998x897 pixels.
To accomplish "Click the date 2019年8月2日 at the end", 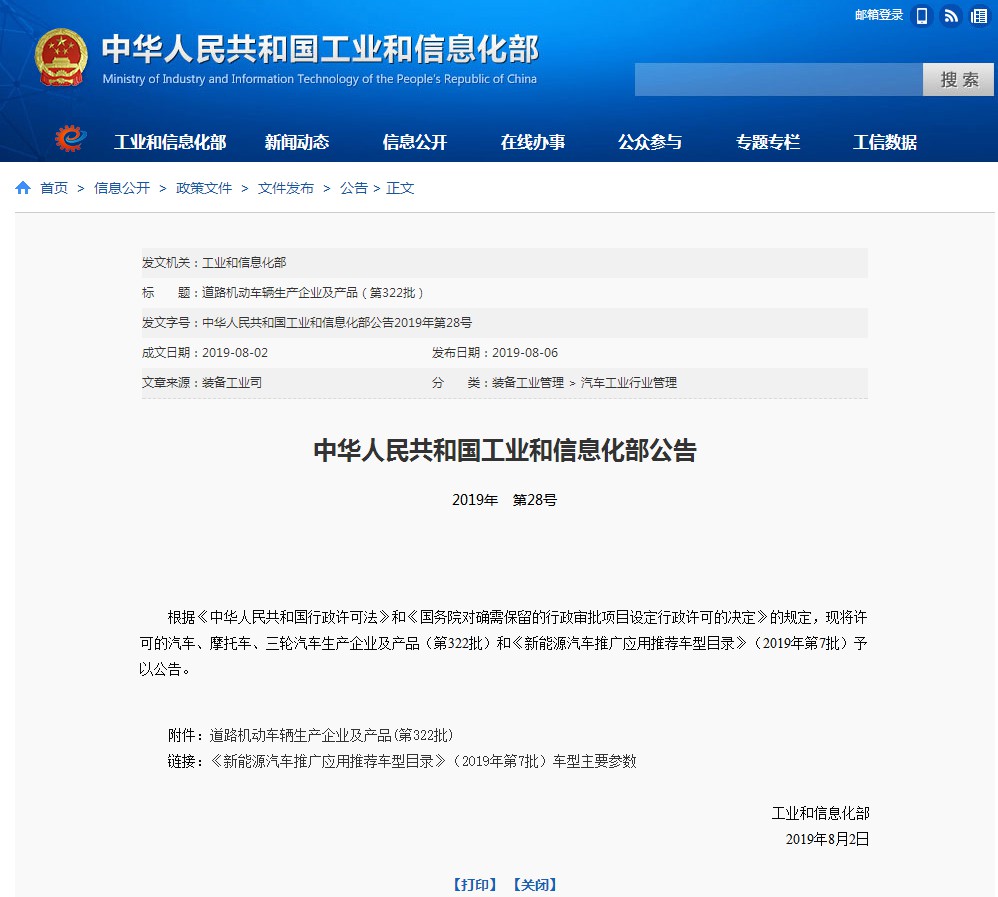I will (x=827, y=839).
